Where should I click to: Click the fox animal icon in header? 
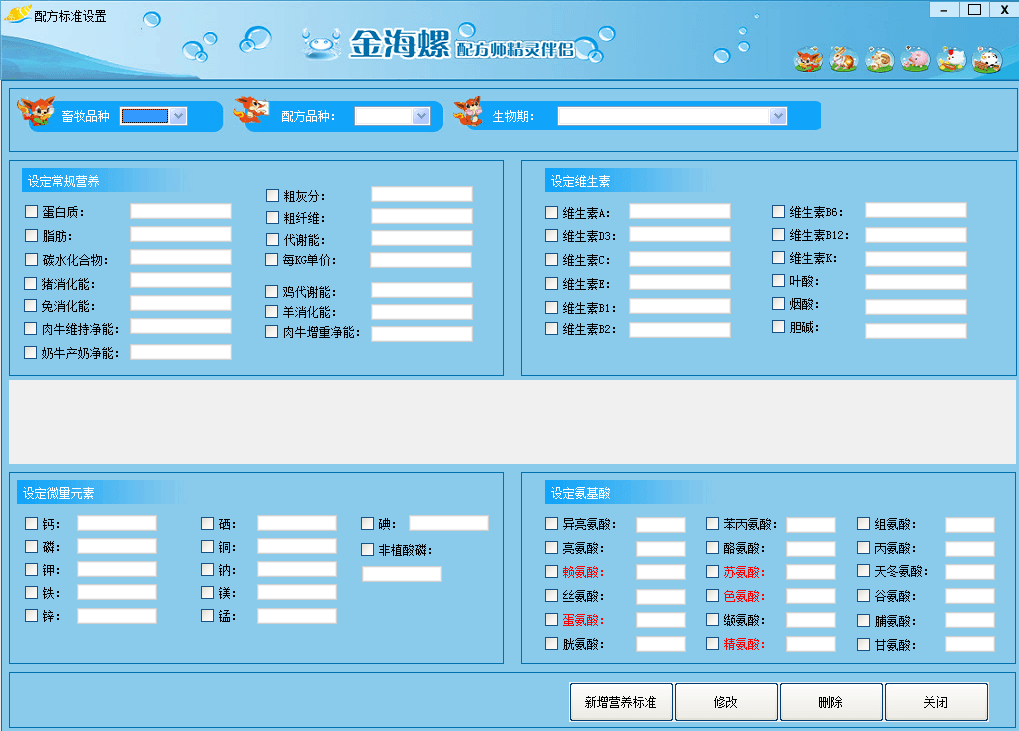coord(808,60)
